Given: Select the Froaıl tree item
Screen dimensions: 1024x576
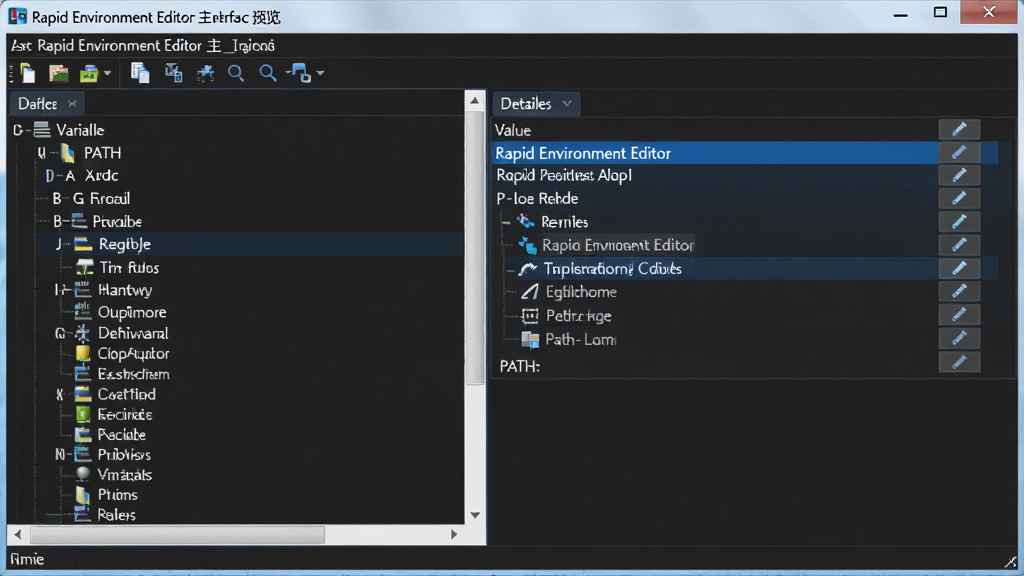Looking at the screenshot, I should coord(110,199).
